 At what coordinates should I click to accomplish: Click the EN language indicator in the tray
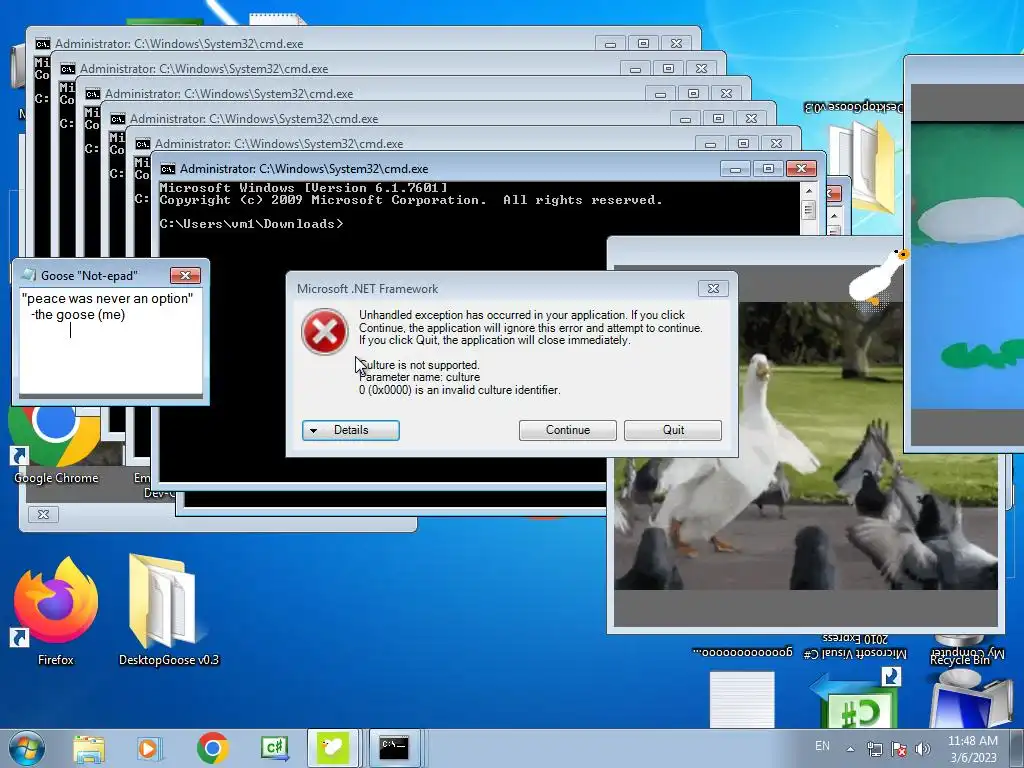click(x=822, y=746)
